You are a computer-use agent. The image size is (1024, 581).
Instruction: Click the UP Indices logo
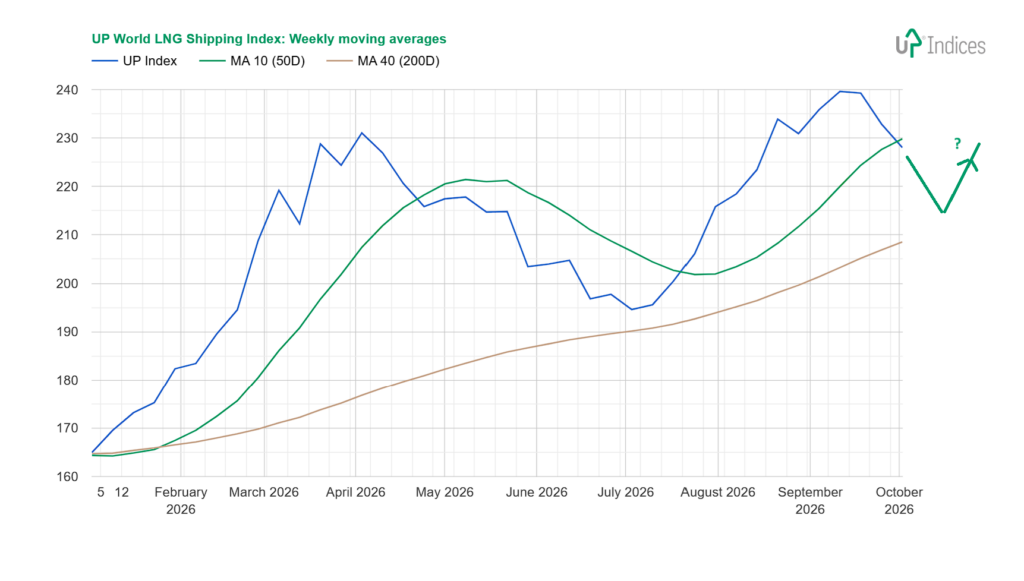click(940, 44)
